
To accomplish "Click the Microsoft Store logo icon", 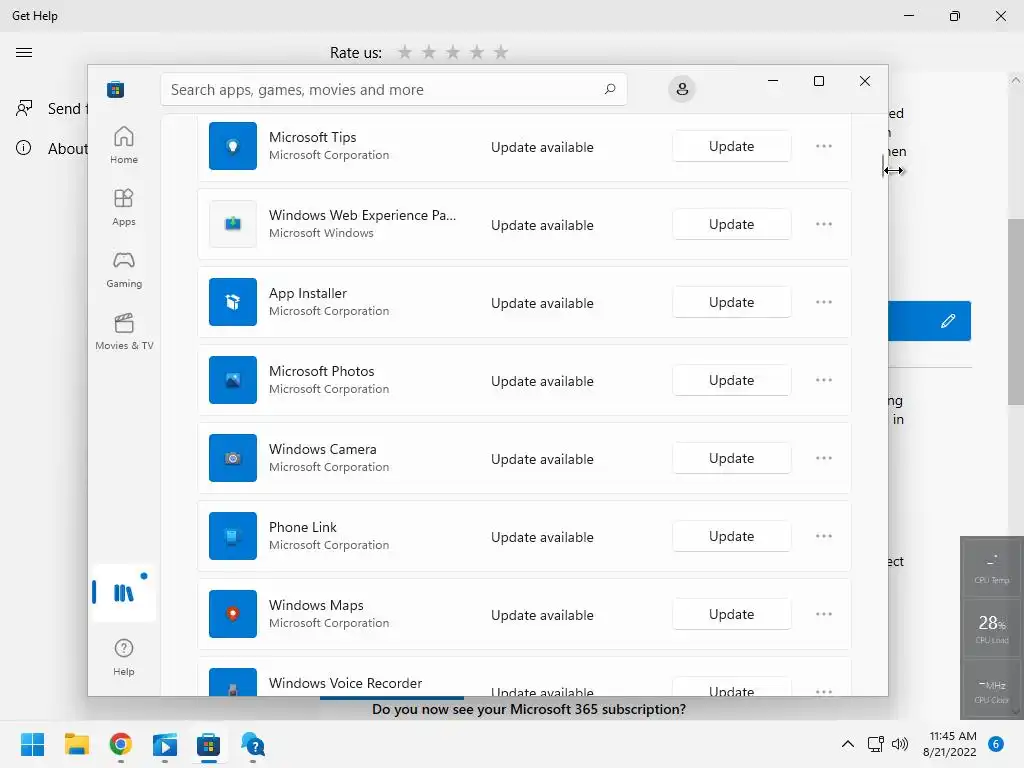I will click(x=116, y=89).
